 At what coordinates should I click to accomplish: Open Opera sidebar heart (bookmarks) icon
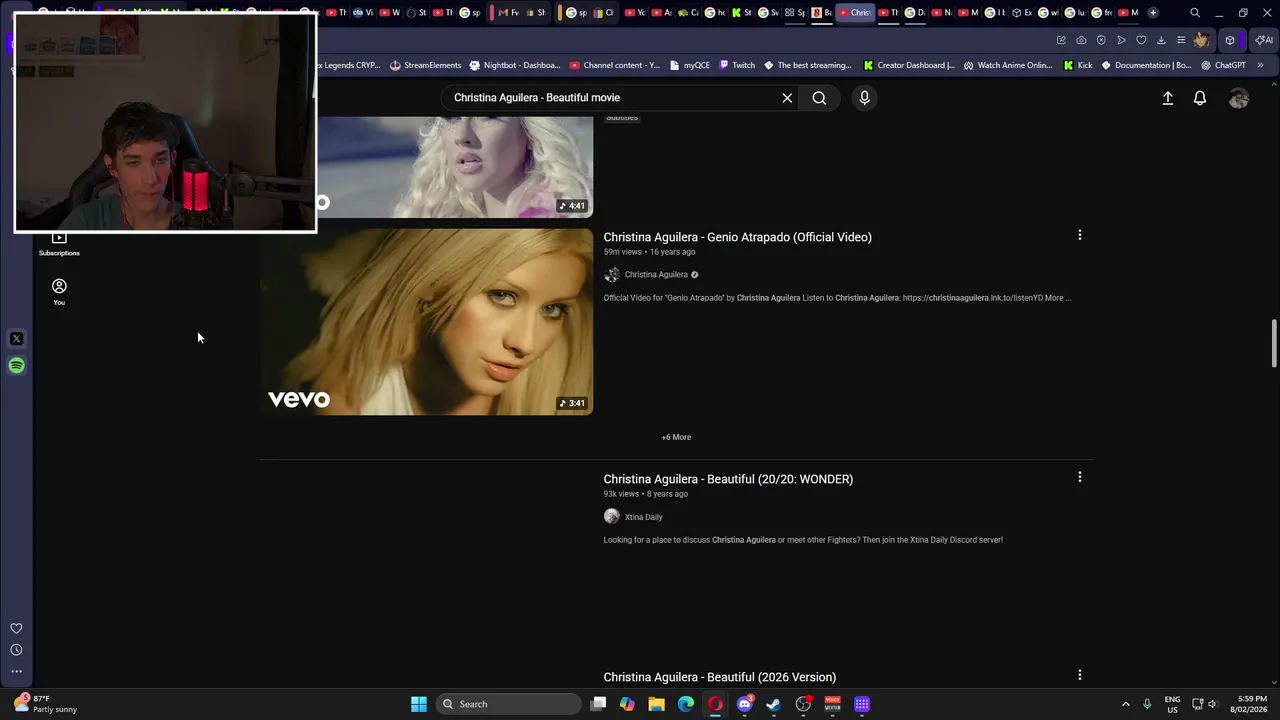(16, 628)
